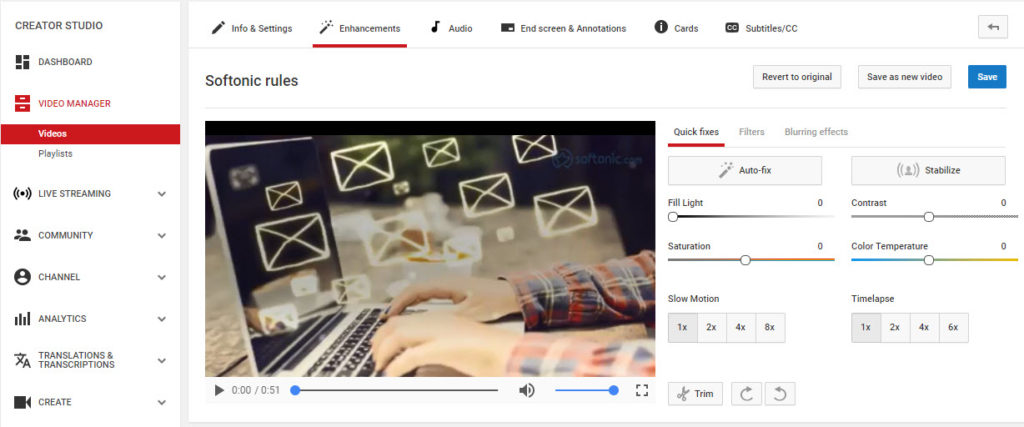
Task: Rotate the video clockwise
Action: (x=746, y=394)
